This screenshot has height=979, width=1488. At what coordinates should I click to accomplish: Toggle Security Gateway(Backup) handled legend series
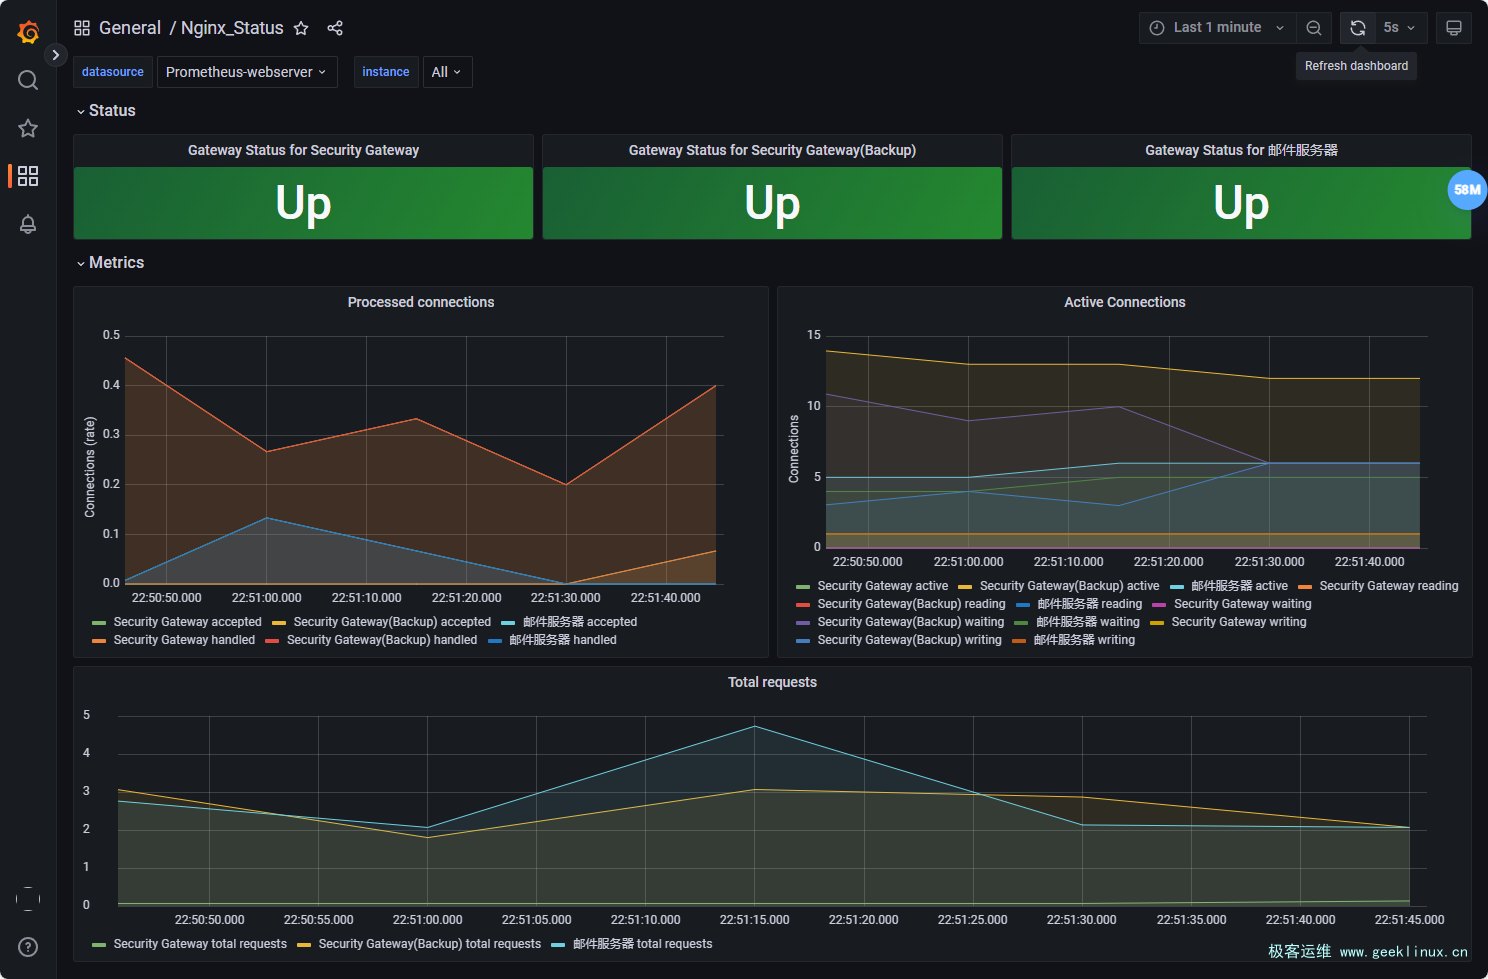coord(382,640)
